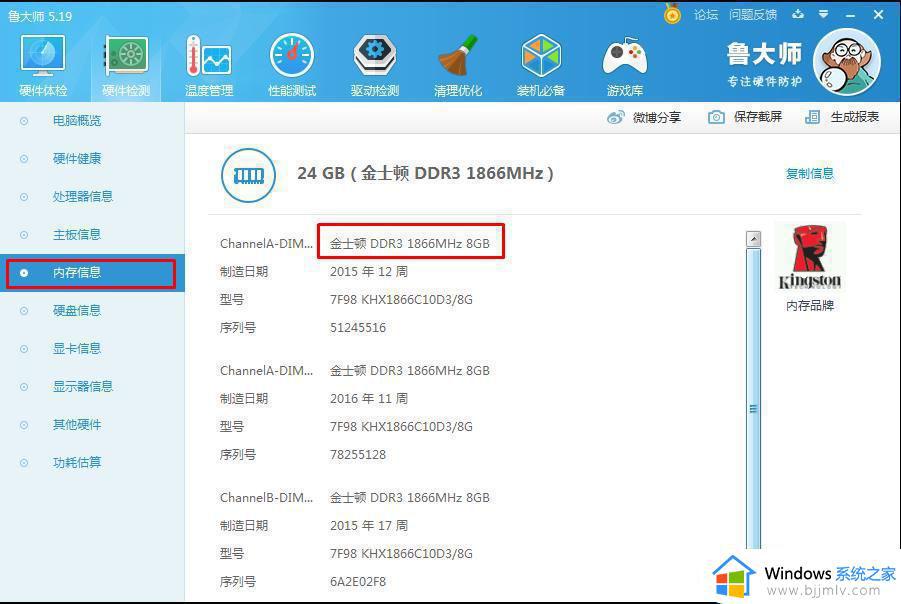Viewport: 901px width, 604px height.
Task: Click radio bullet beside 主板信息
Action: [x=24, y=234]
